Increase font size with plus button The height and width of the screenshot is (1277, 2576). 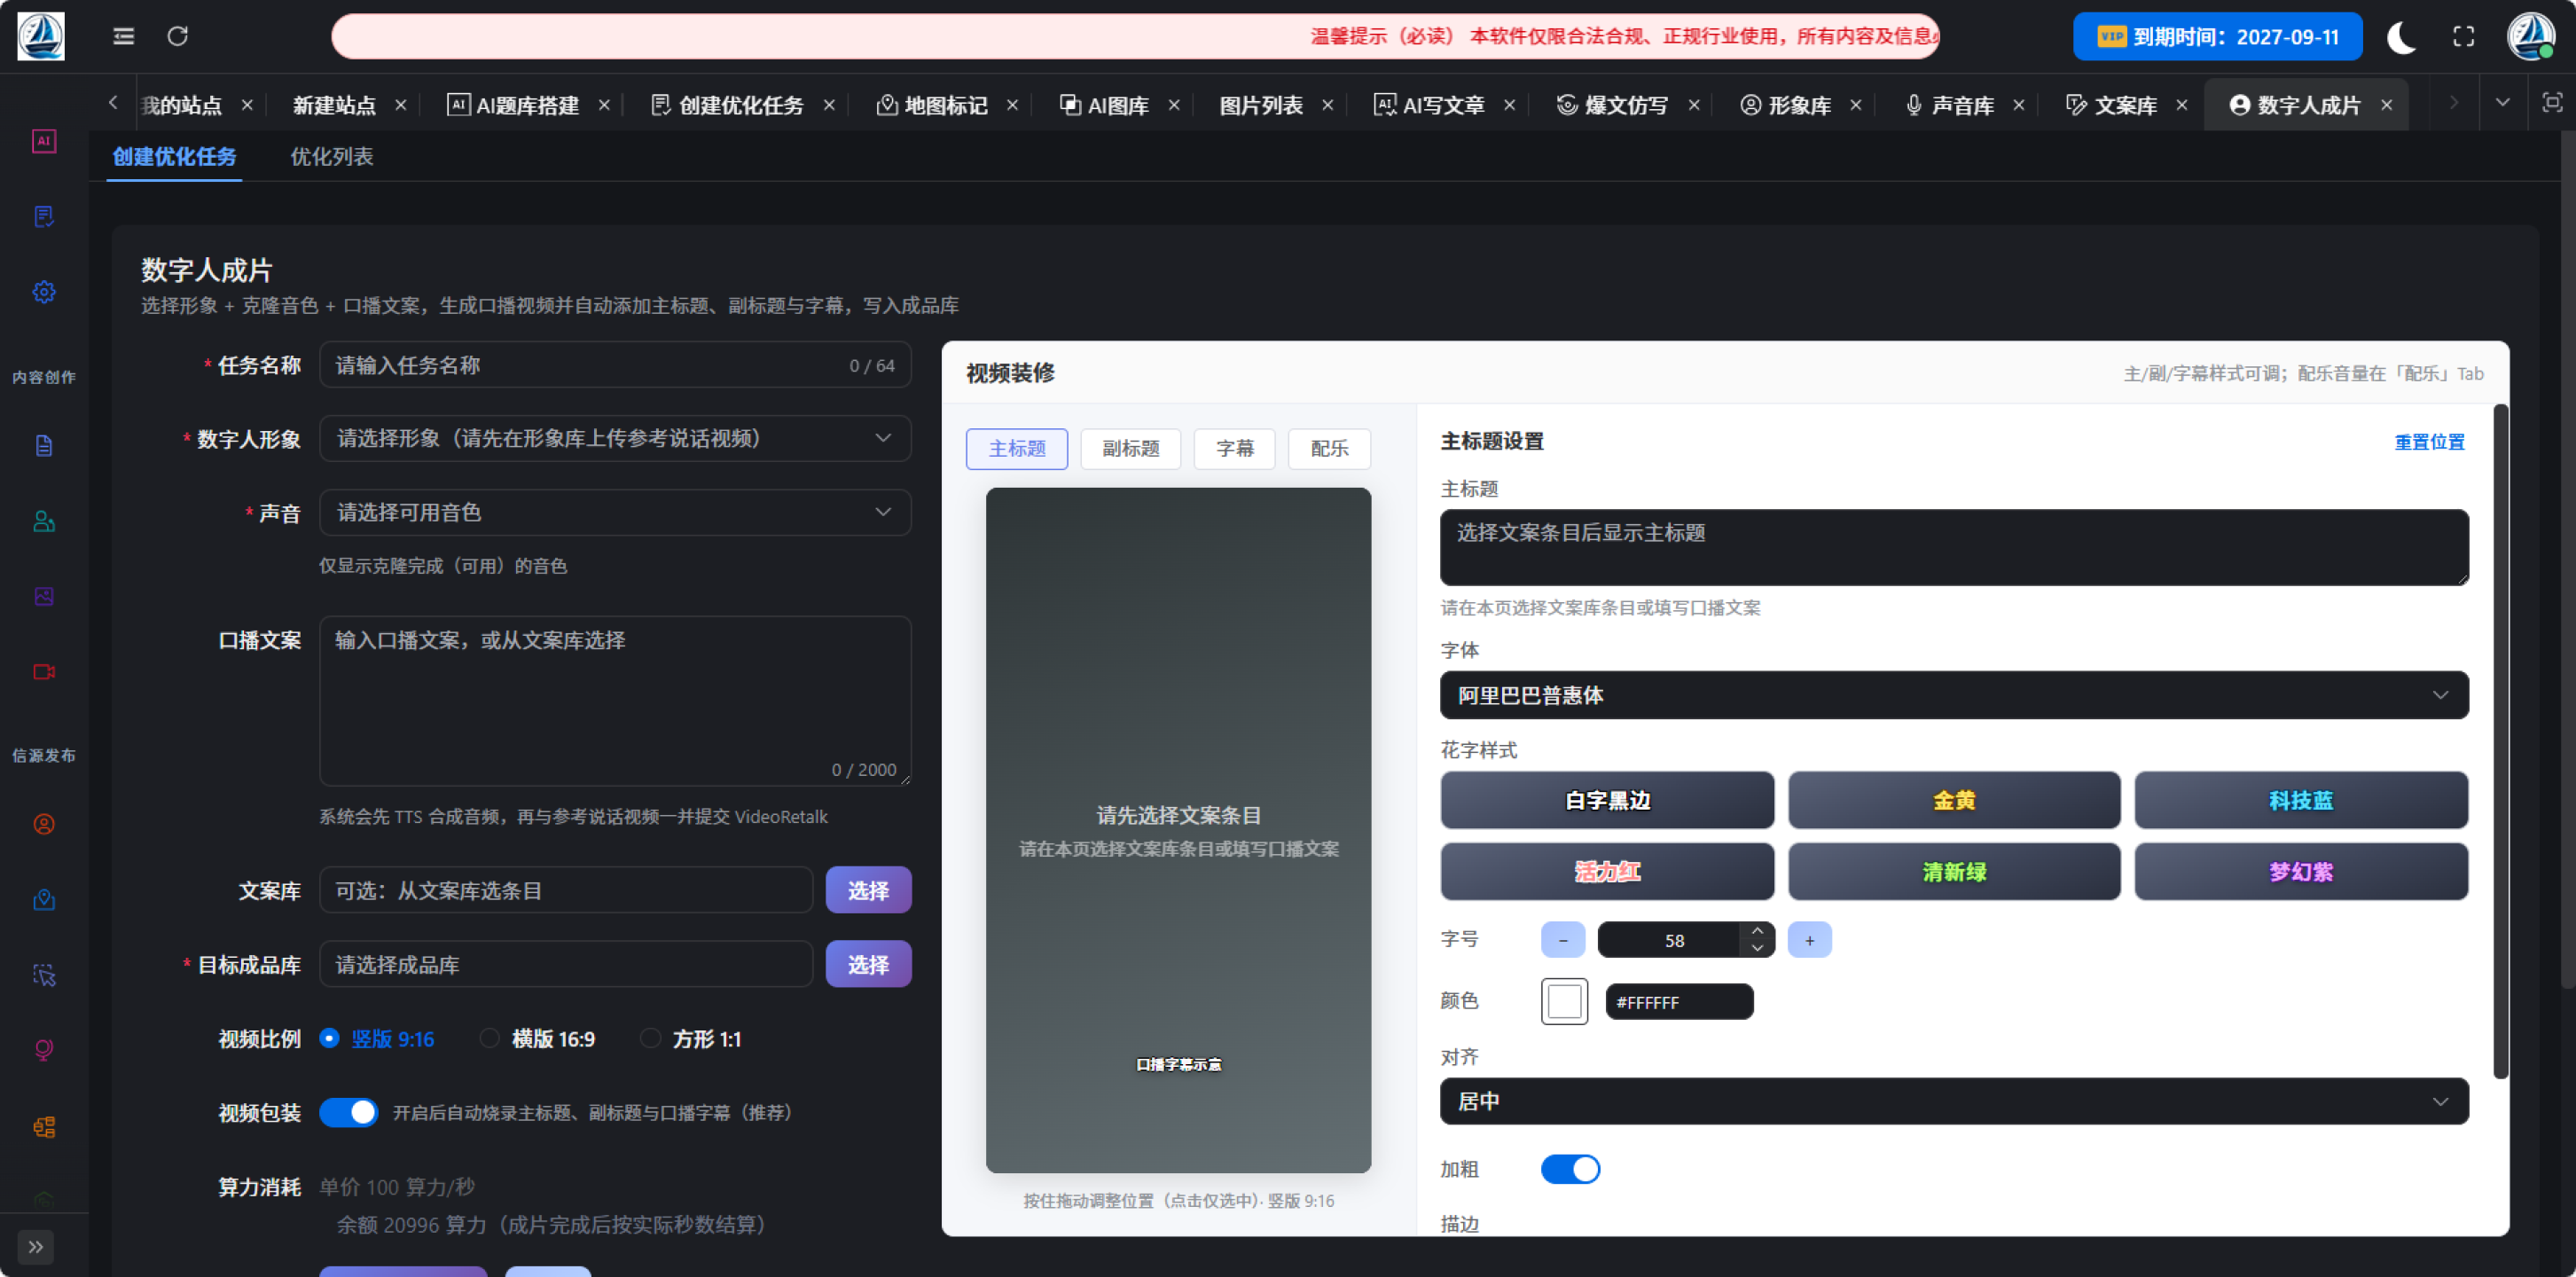(x=1809, y=940)
